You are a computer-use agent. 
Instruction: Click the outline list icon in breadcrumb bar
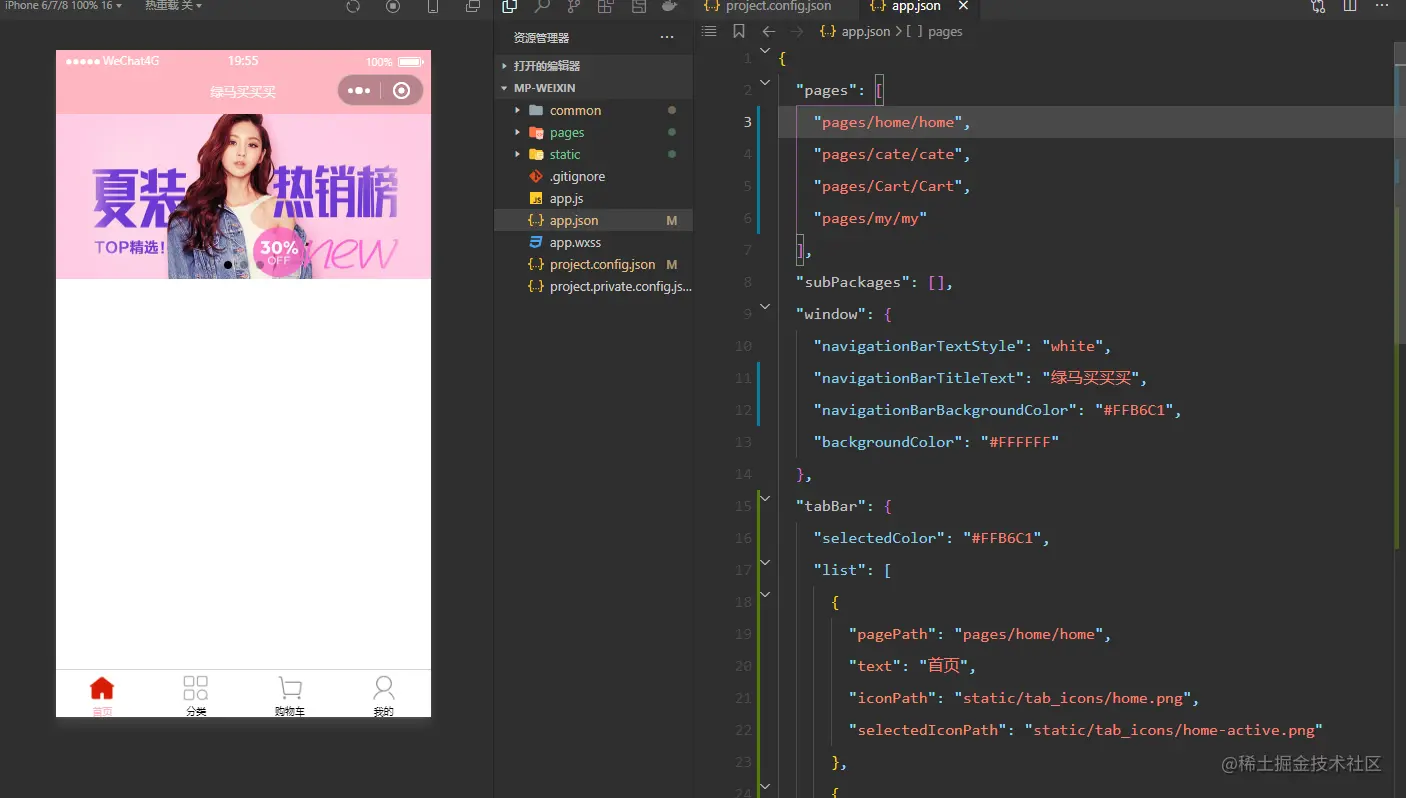[709, 31]
